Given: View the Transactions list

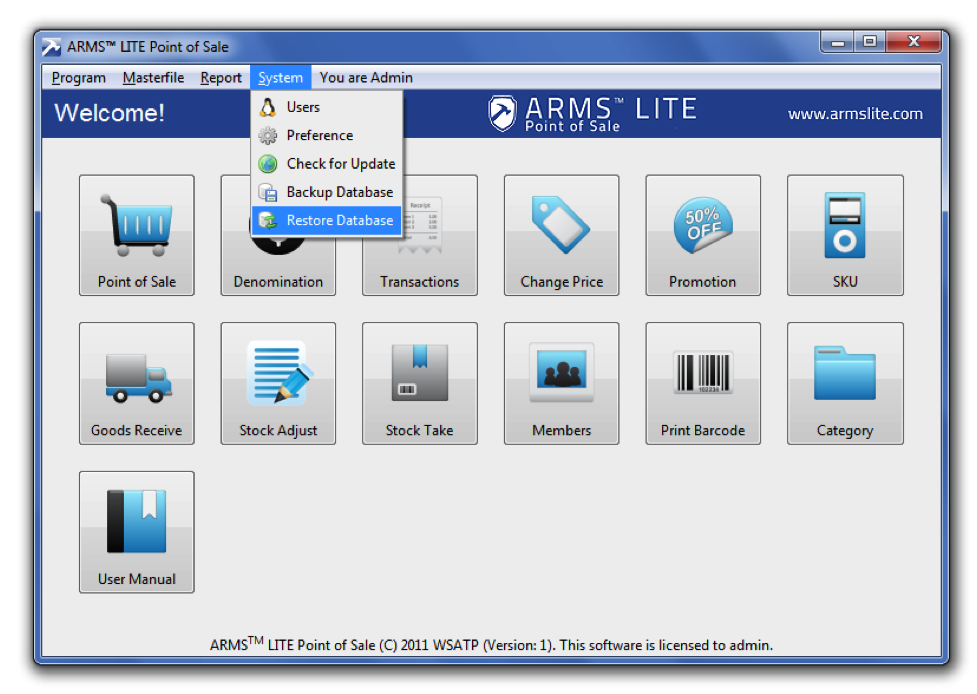Looking at the screenshot, I should 420,235.
